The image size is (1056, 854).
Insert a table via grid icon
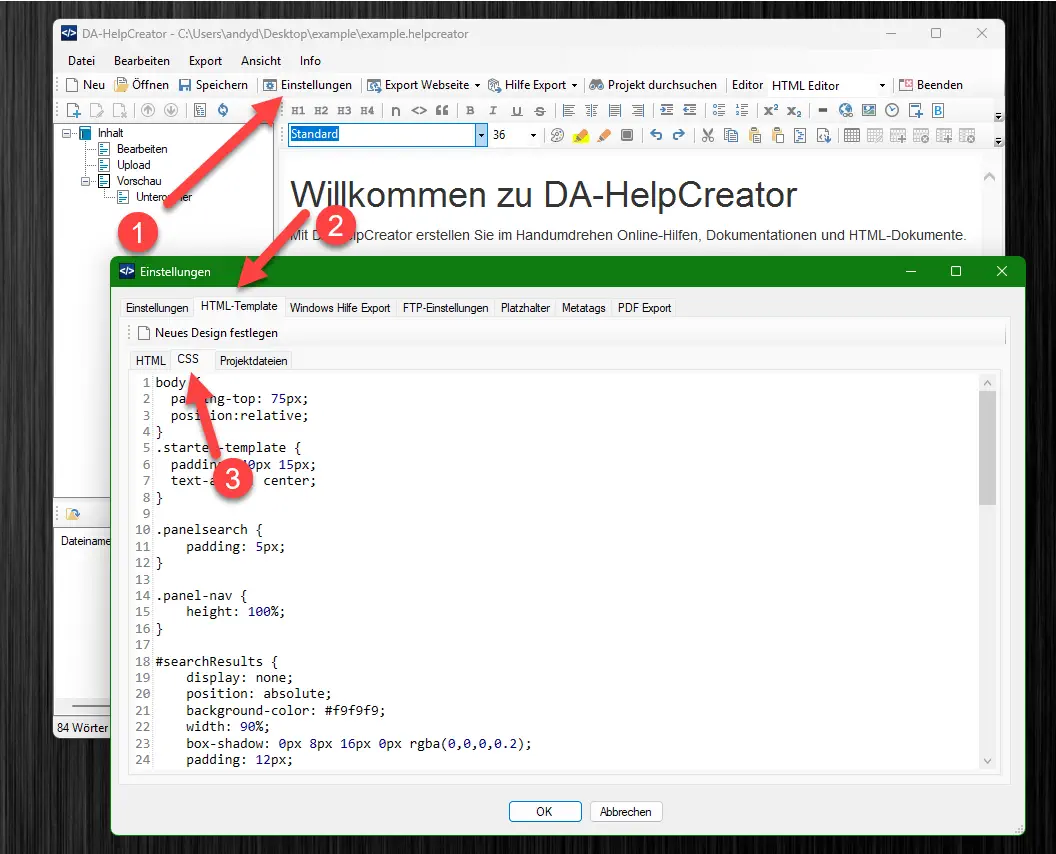(851, 135)
